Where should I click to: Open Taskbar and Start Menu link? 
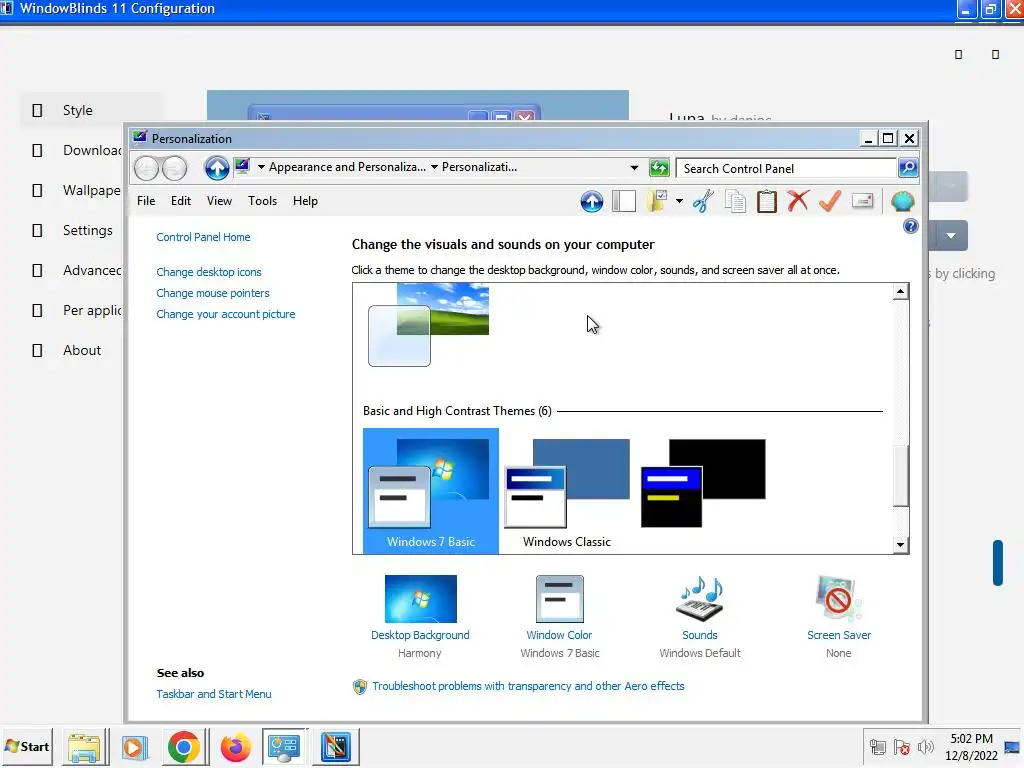[214, 694]
